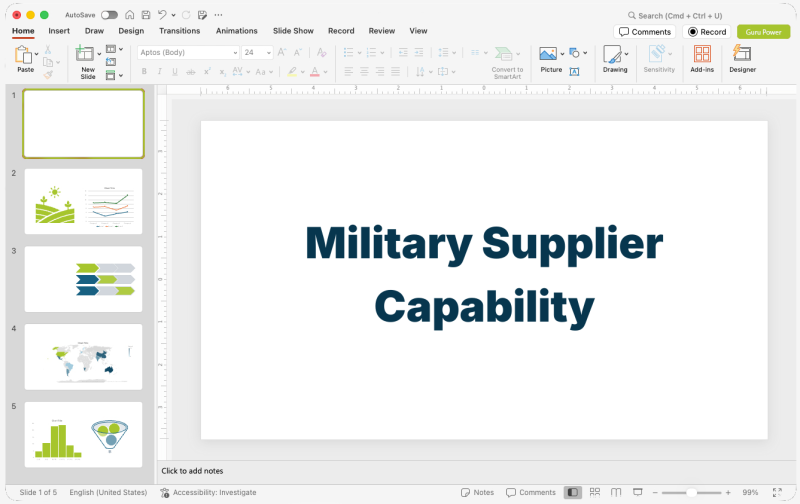Open the Drawing tools icon
Image resolution: width=800 pixels, height=504 pixels.
point(612,54)
